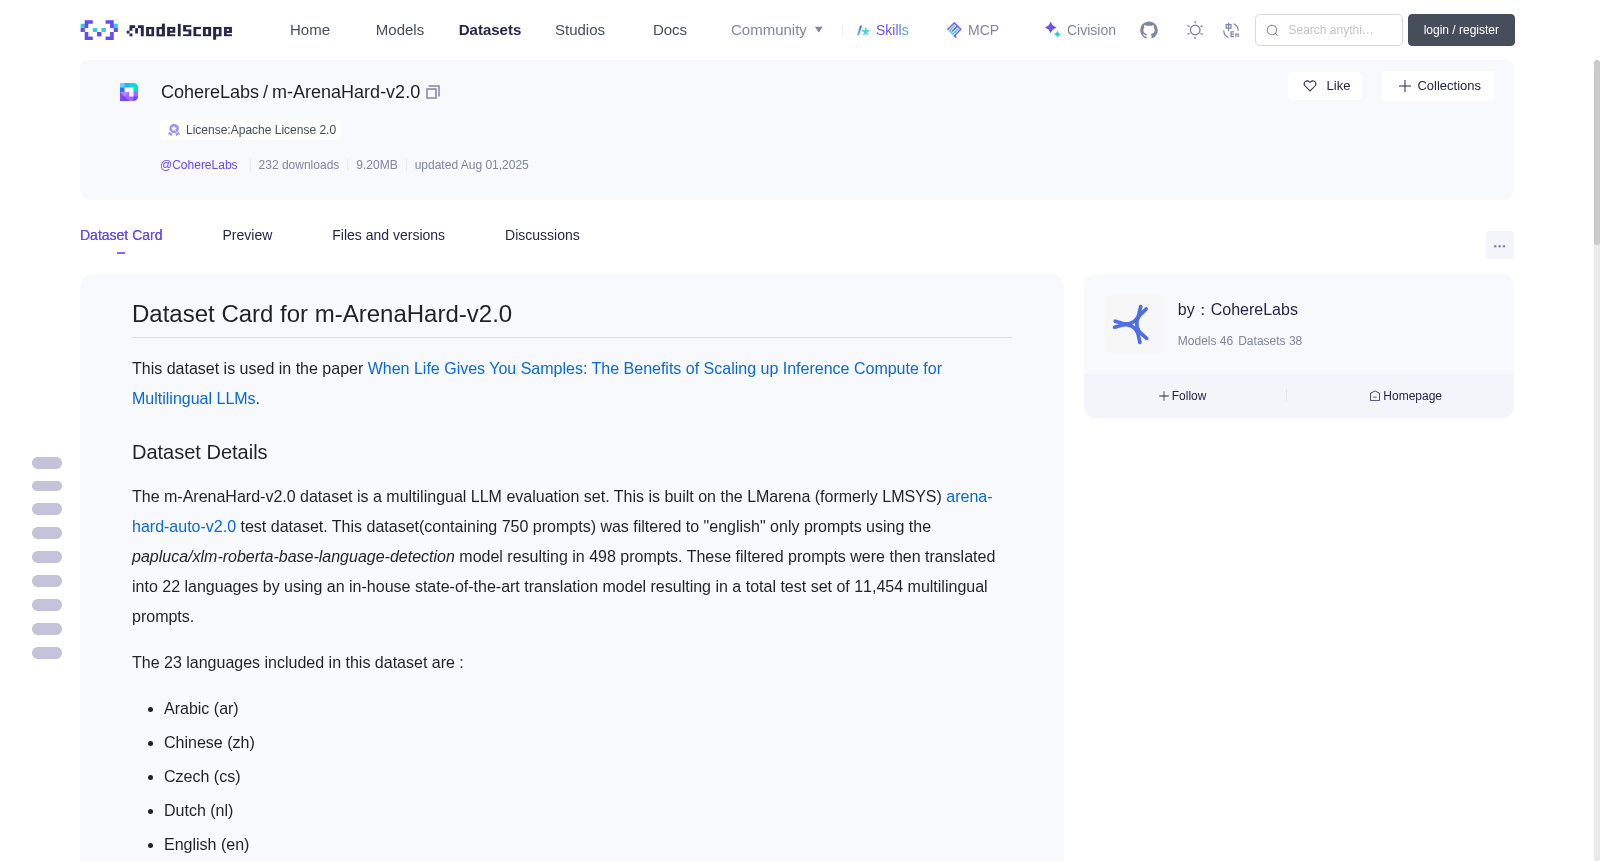Screen dimensions: 1600x861
Task: Click the '9.20MB' size text
Action: [377, 165]
